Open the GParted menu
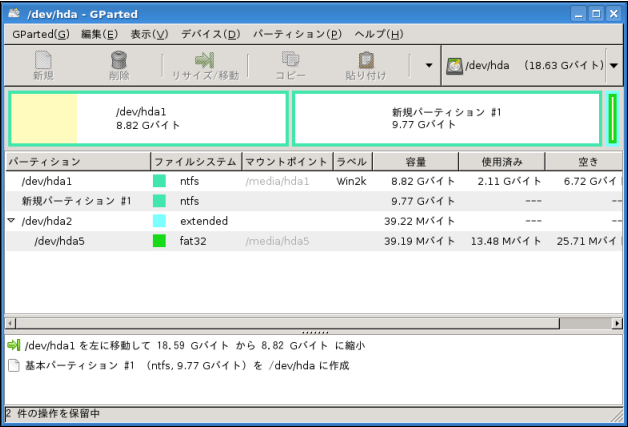The image size is (628, 427). pos(40,34)
